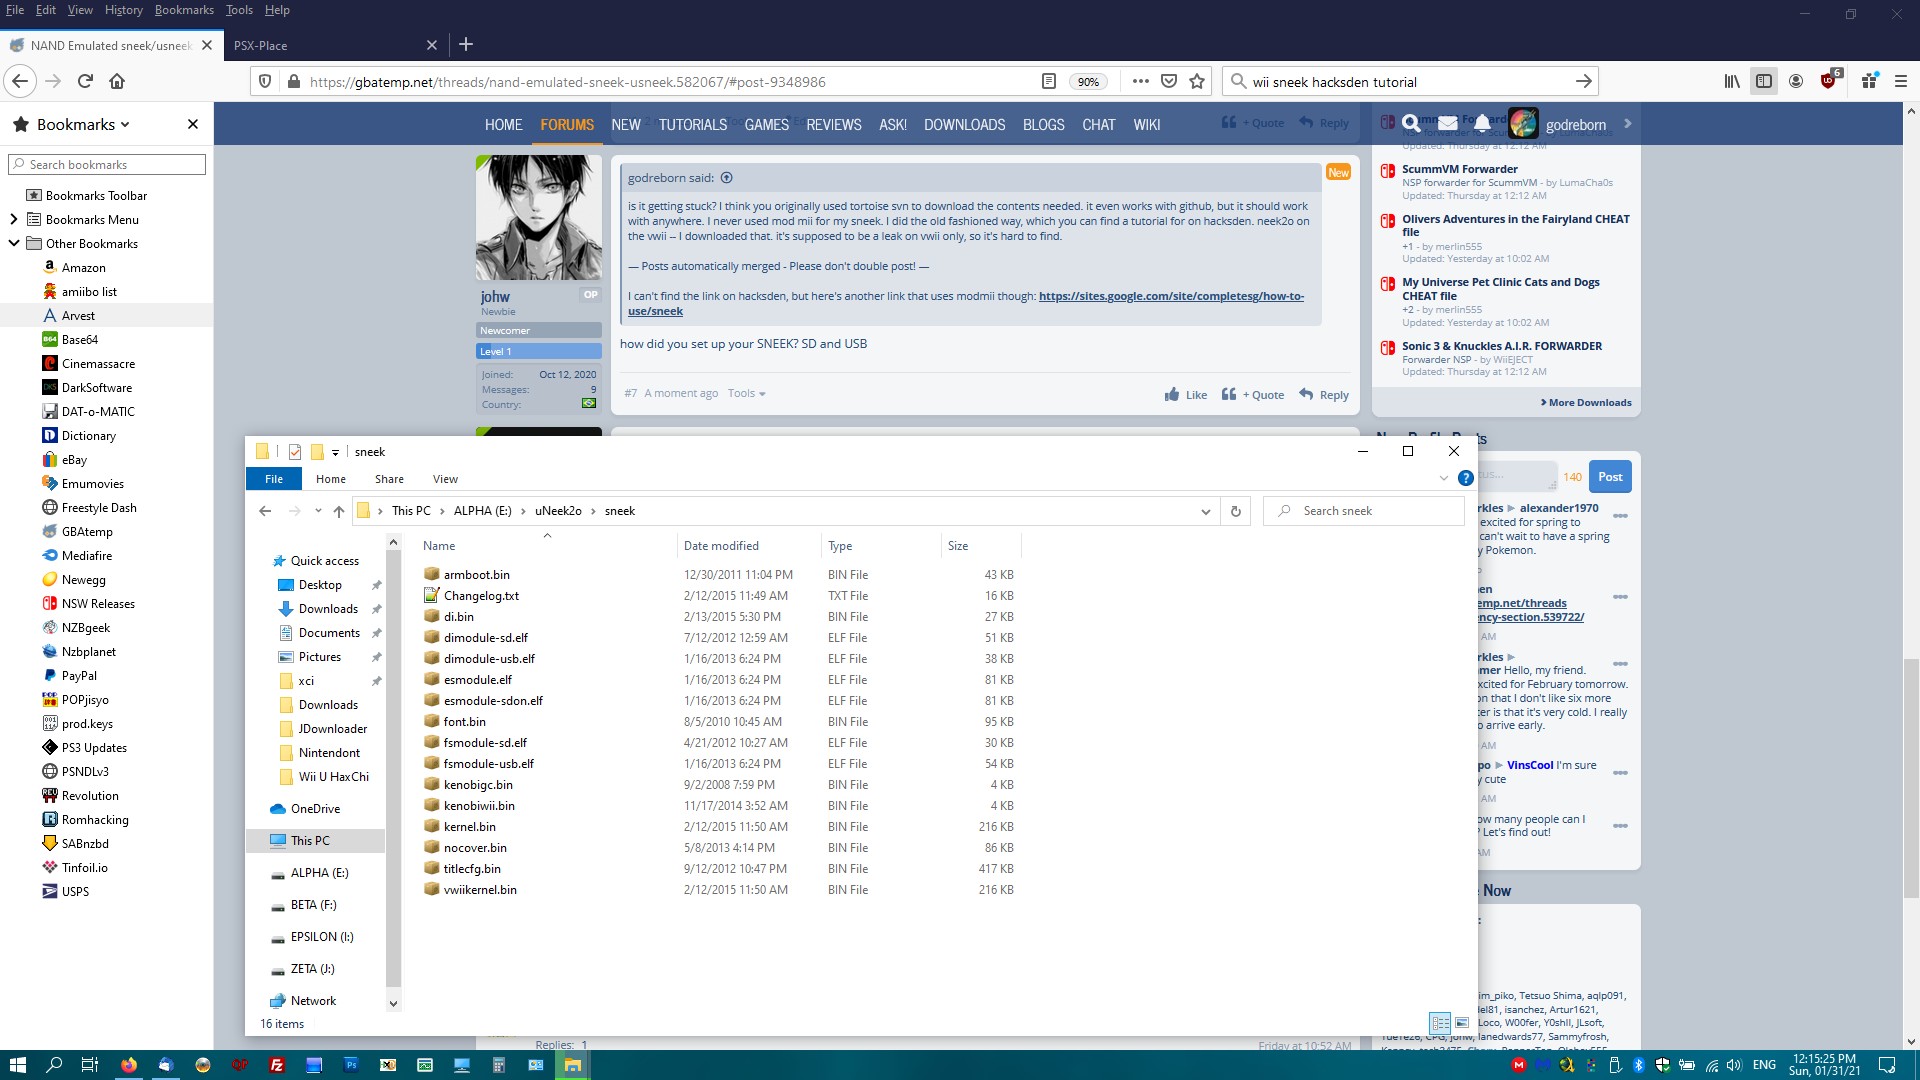The image size is (1920, 1080).
Task: Close the Bookmarks sidebar
Action: (x=193, y=124)
